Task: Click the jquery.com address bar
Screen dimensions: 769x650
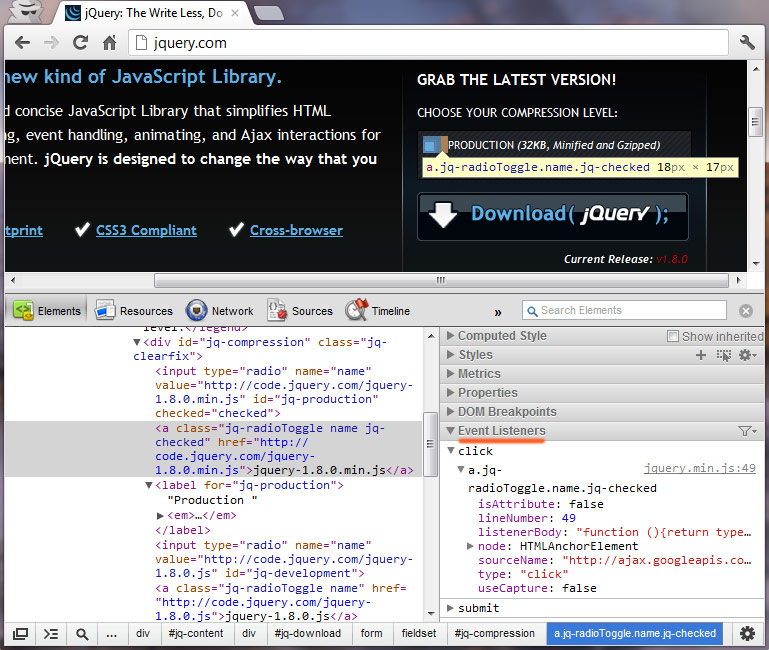Action: coord(428,43)
